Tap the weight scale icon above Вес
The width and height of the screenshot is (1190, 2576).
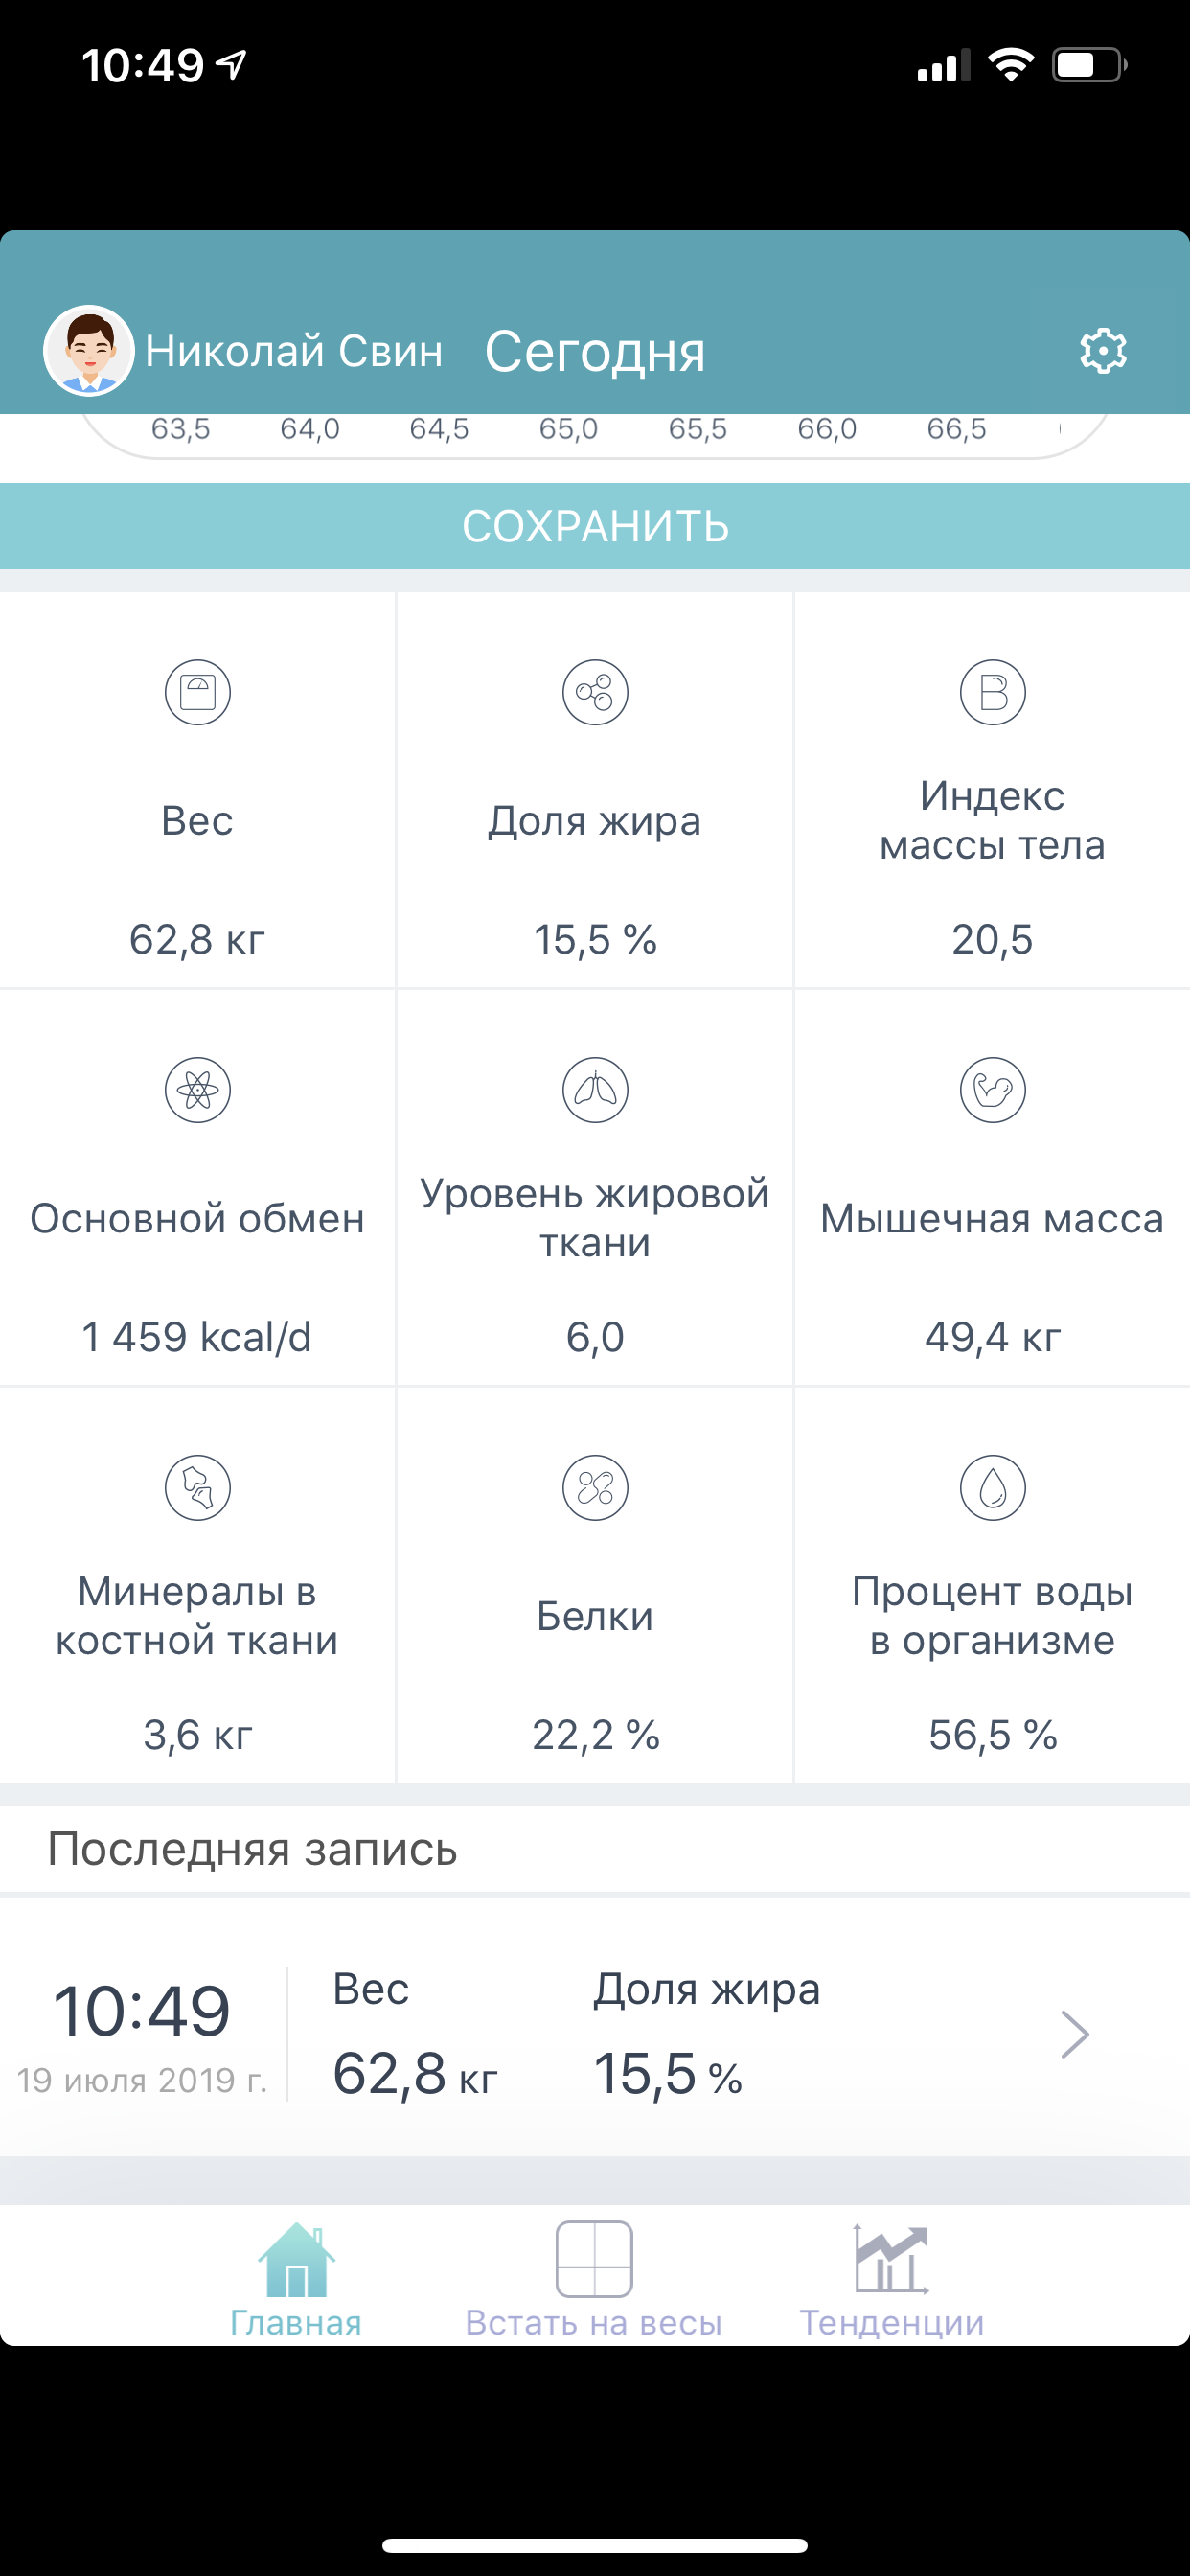198,692
